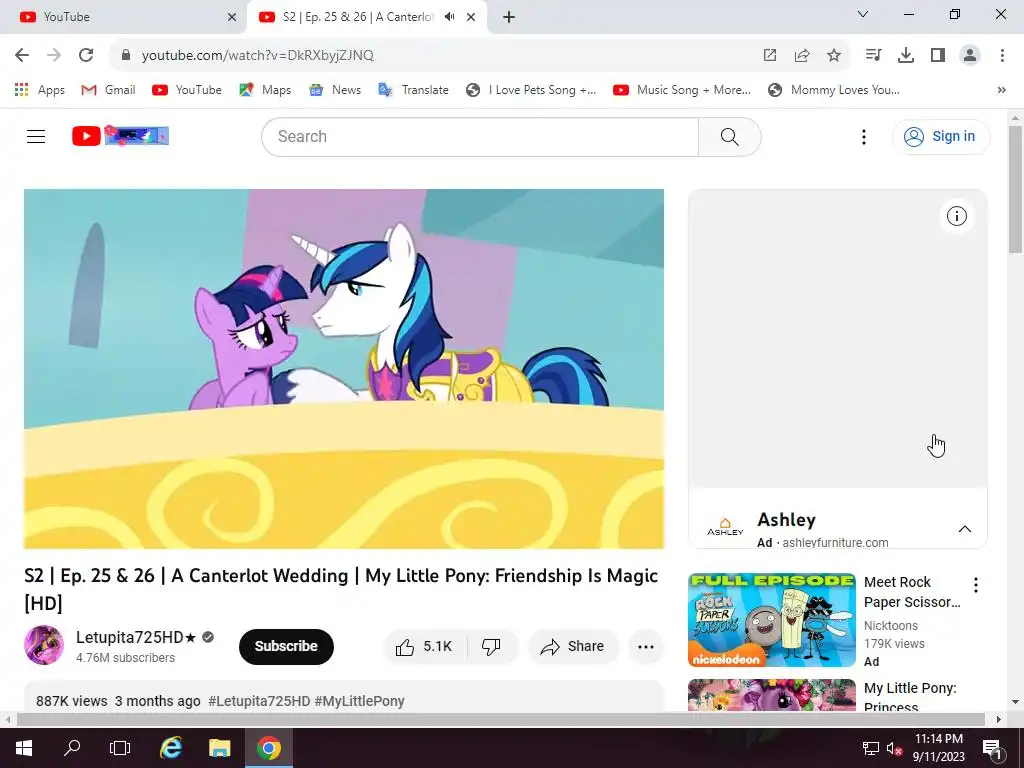Open Windows Start menu
The width and height of the screenshot is (1024, 768).
coord(24,748)
